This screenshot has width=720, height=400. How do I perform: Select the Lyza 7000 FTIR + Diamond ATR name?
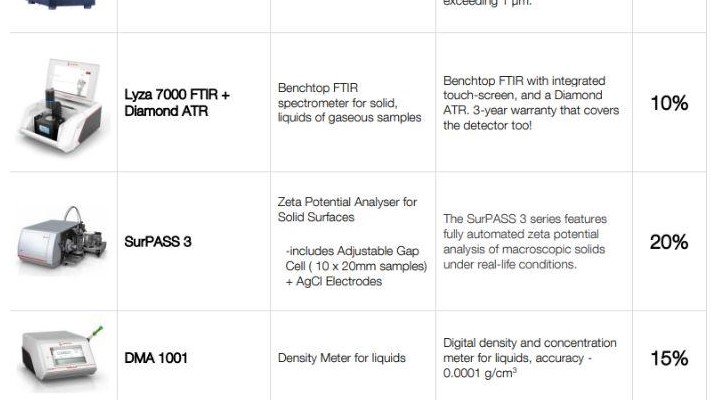[x=177, y=103]
